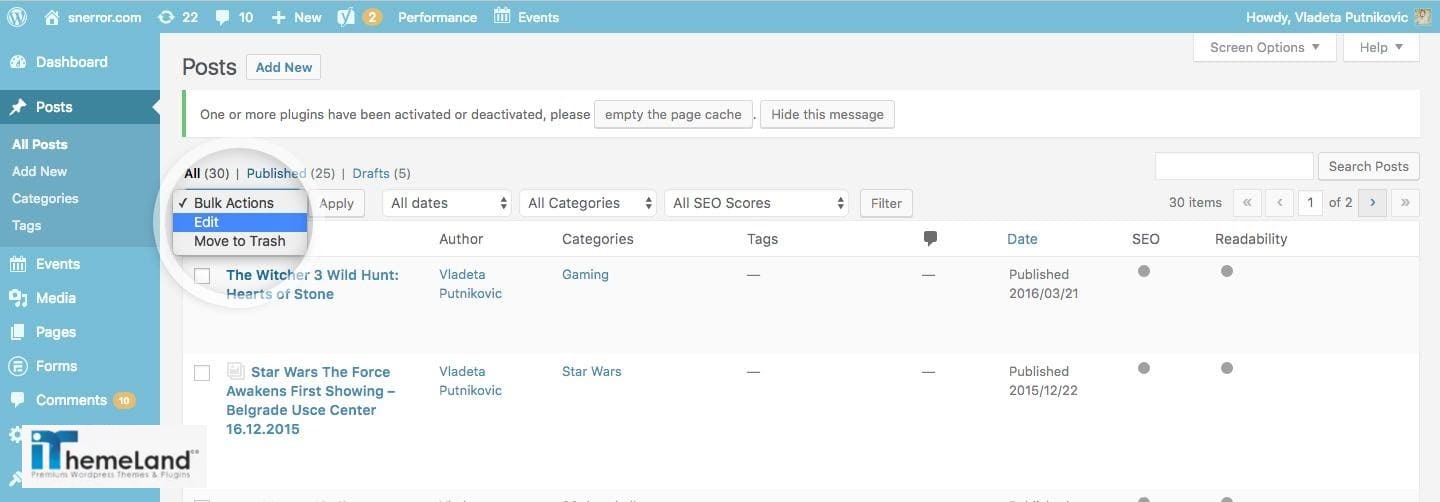Open The Witcher 3 Wild Hunt post title
The width and height of the screenshot is (1440, 502).
coord(312,284)
